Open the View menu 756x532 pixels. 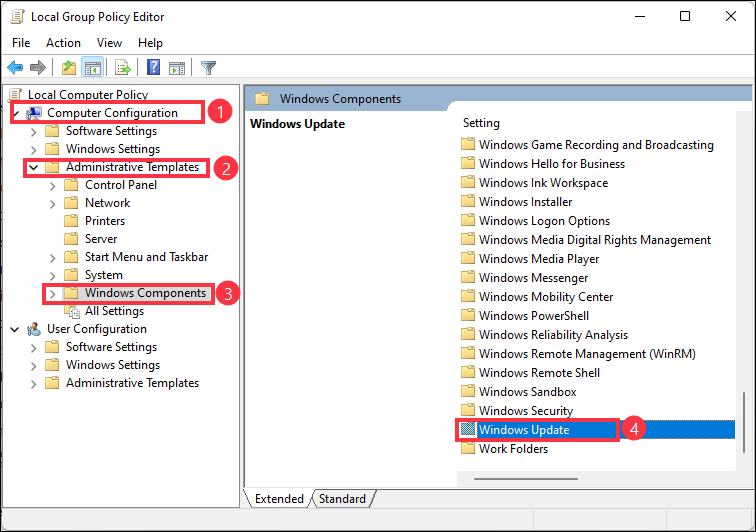tap(109, 43)
